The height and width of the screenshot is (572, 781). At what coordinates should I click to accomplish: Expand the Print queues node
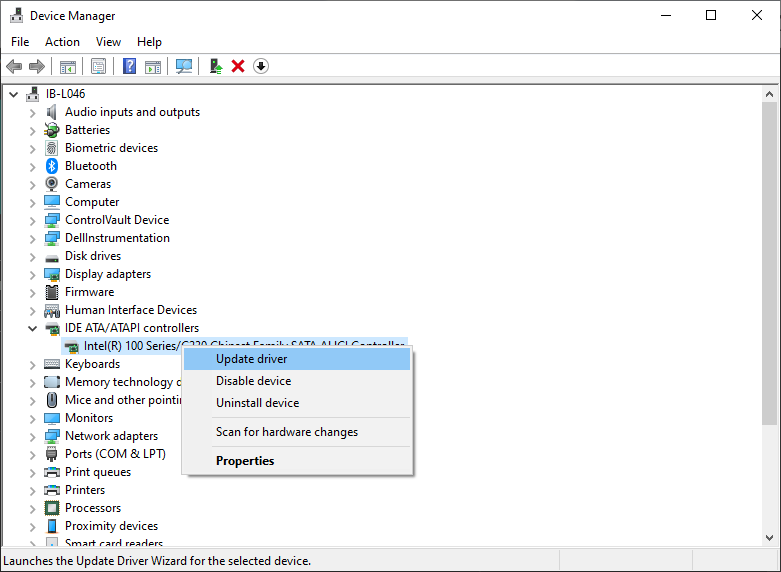pyautogui.click(x=33, y=473)
